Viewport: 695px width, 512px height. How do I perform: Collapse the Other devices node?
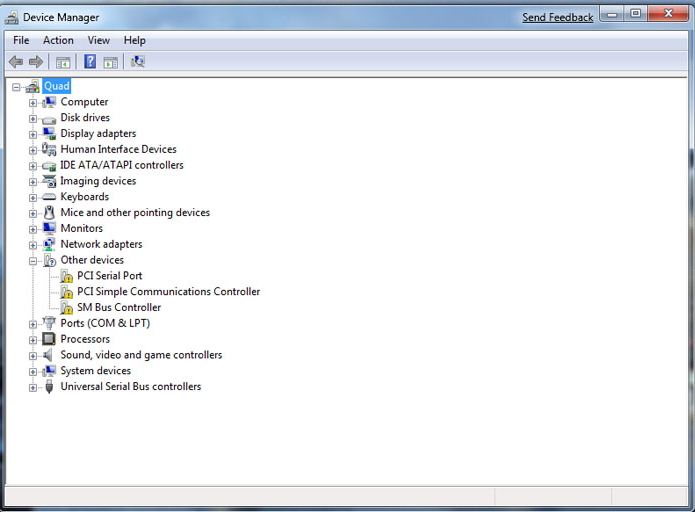pyautogui.click(x=33, y=261)
